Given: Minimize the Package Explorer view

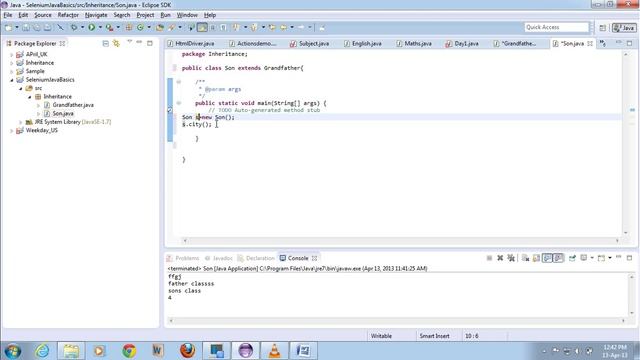Looking at the screenshot, I should pyautogui.click(x=139, y=43).
